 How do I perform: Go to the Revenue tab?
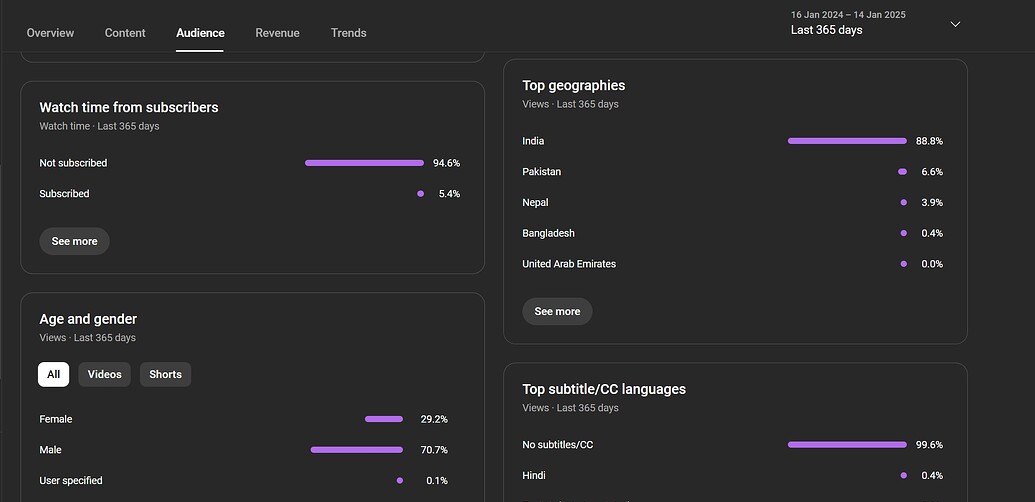(x=277, y=33)
